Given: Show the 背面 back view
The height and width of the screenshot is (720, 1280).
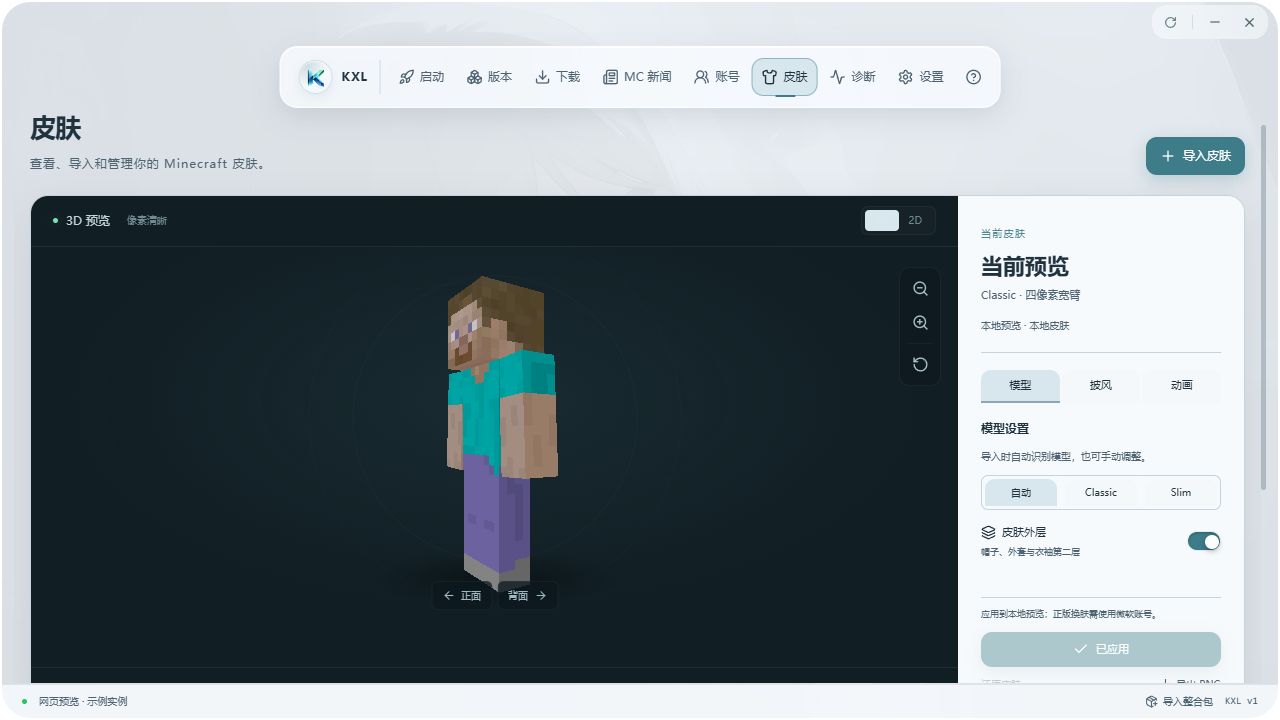Looking at the screenshot, I should [527, 595].
